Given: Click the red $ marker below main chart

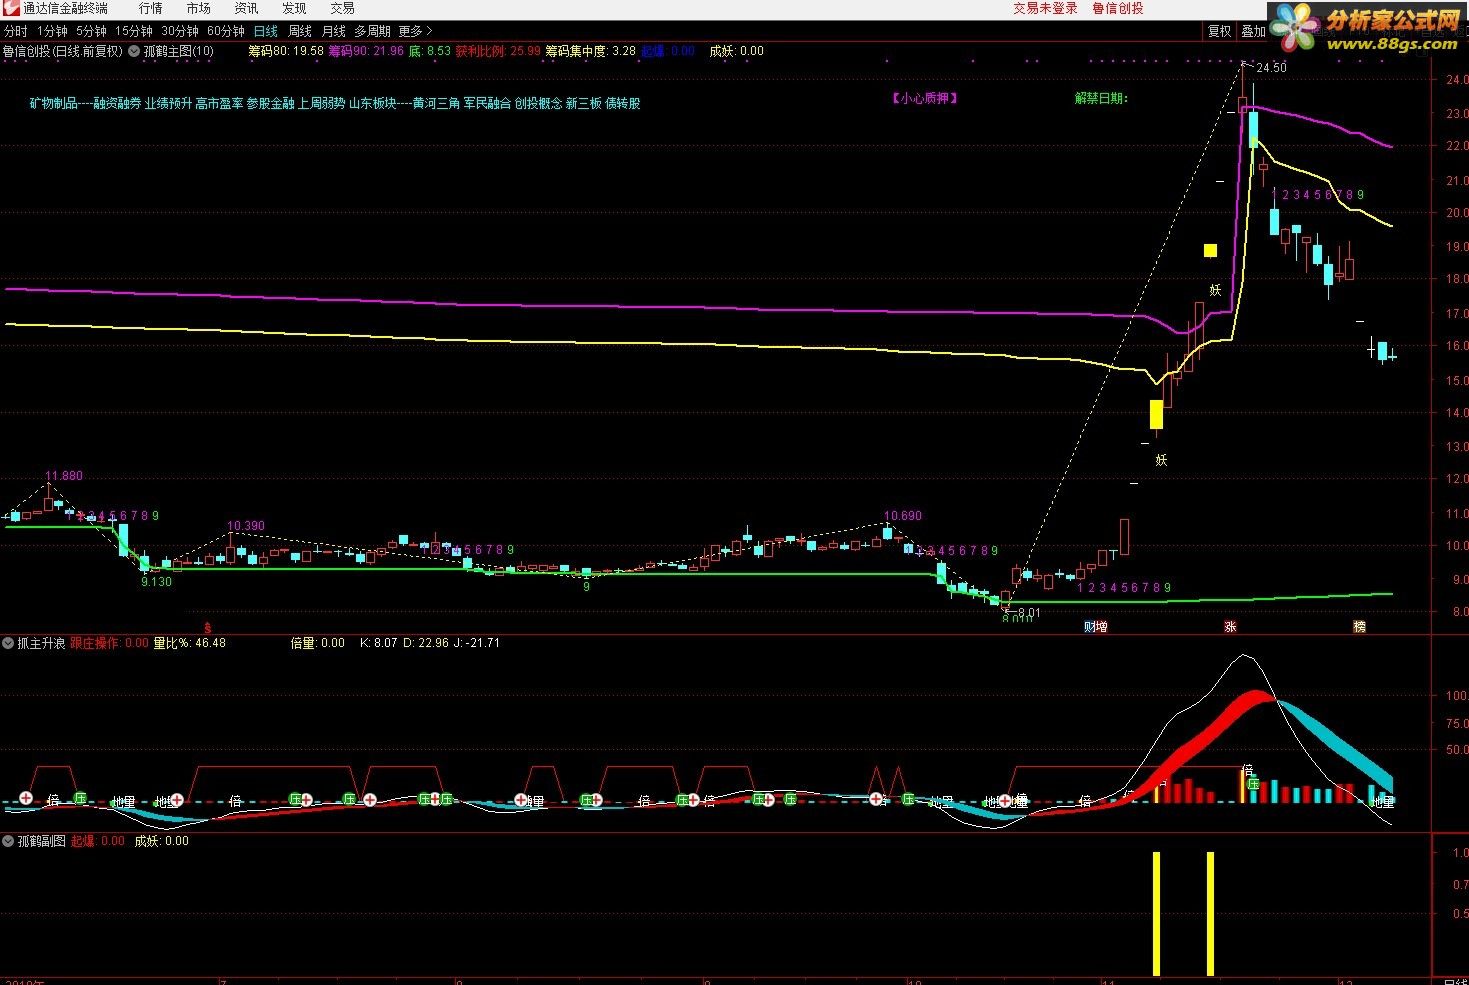Looking at the screenshot, I should click(x=207, y=627).
